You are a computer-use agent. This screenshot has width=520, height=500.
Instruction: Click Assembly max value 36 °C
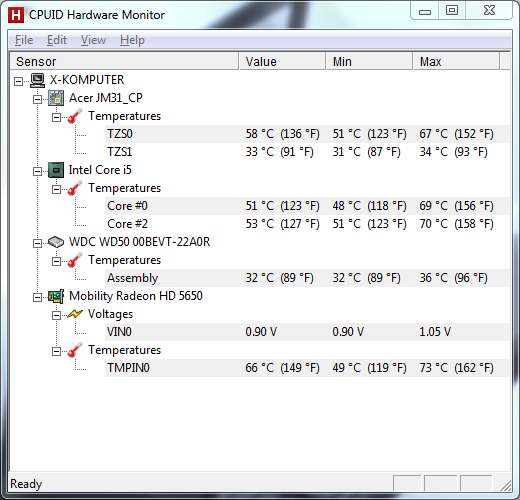(x=453, y=278)
